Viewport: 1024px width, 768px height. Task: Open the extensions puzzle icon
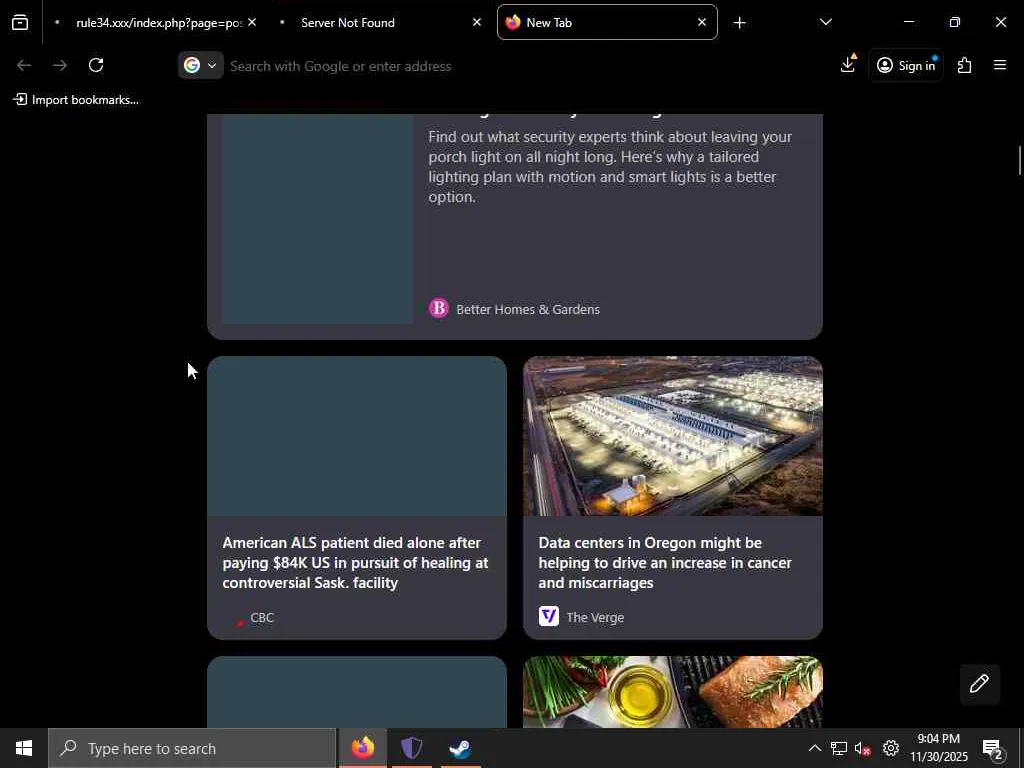[965, 65]
